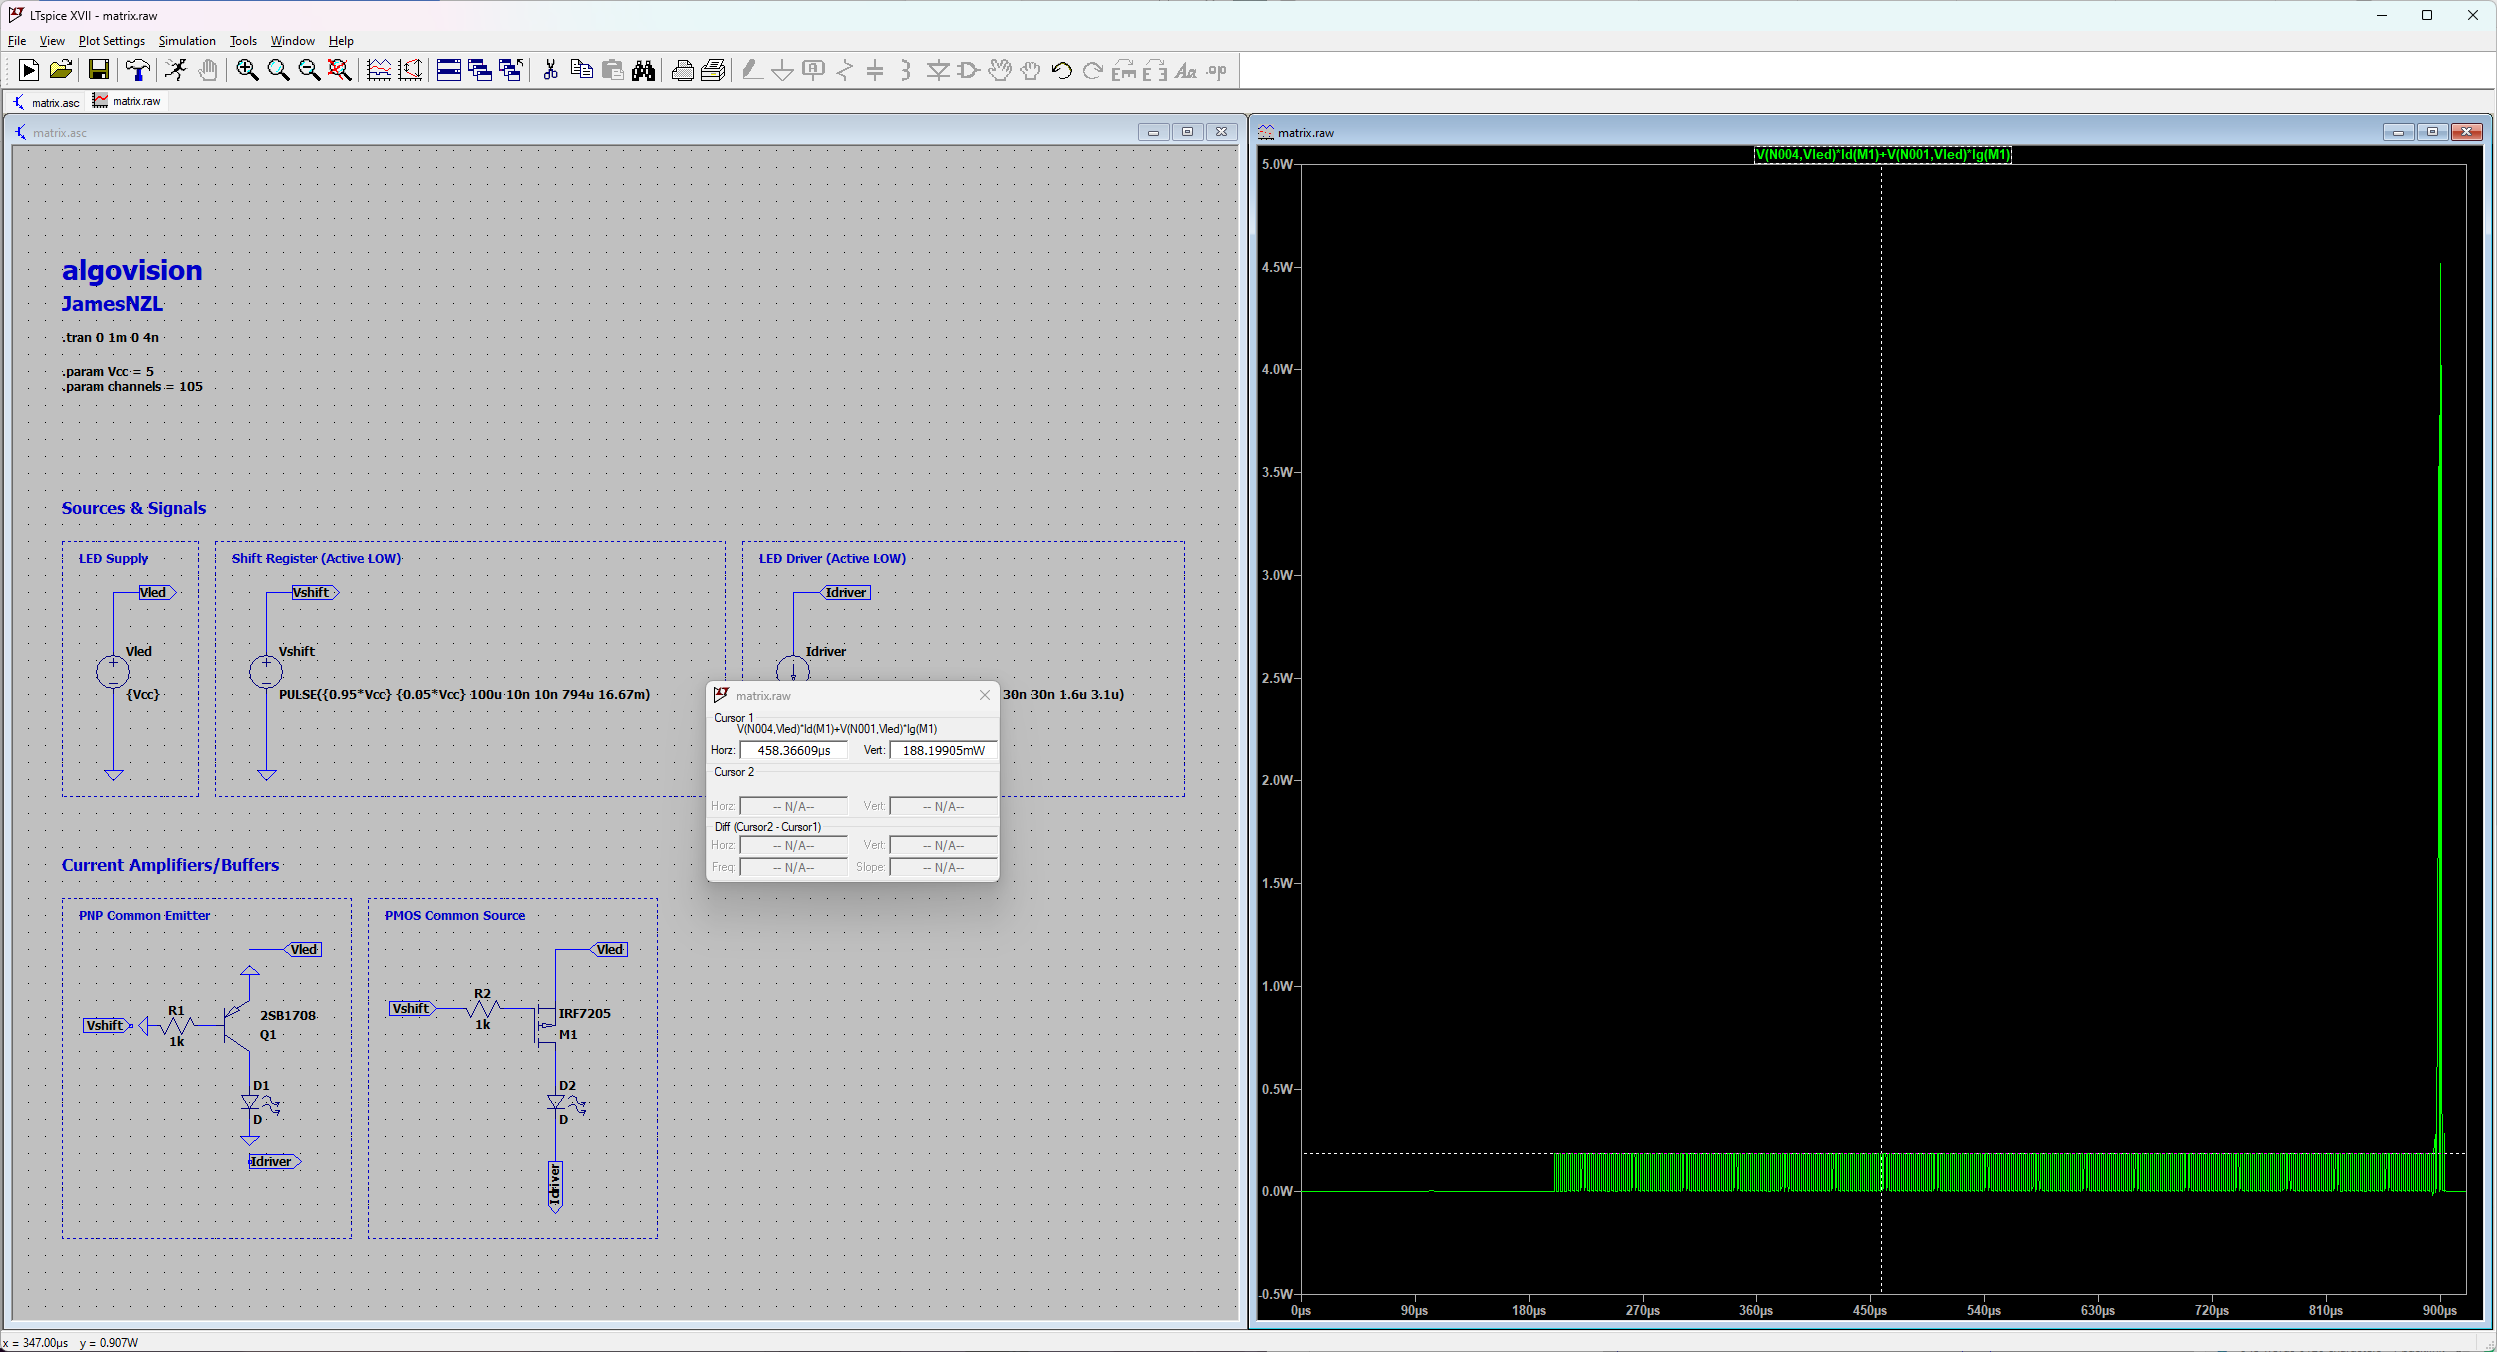Click the D1 LED label
2497x1352 pixels.
[x=261, y=1085]
